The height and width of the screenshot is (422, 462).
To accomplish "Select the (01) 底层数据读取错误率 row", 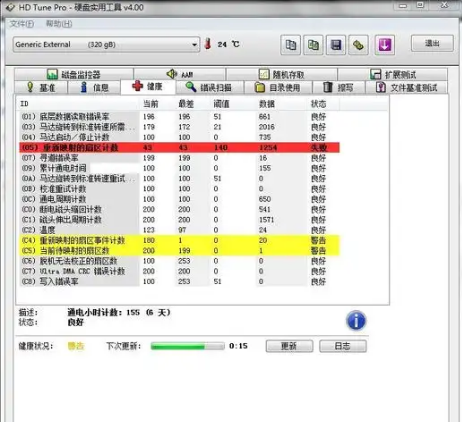I will [179, 117].
